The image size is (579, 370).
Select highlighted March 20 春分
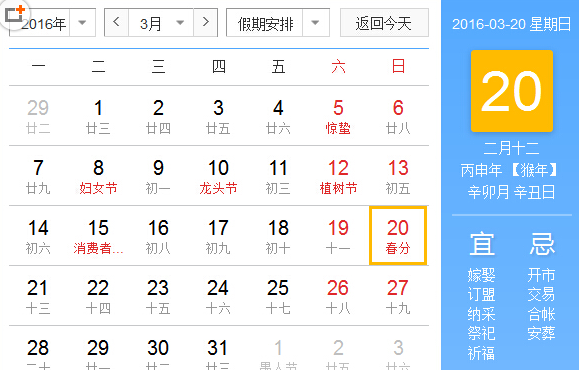(x=398, y=236)
